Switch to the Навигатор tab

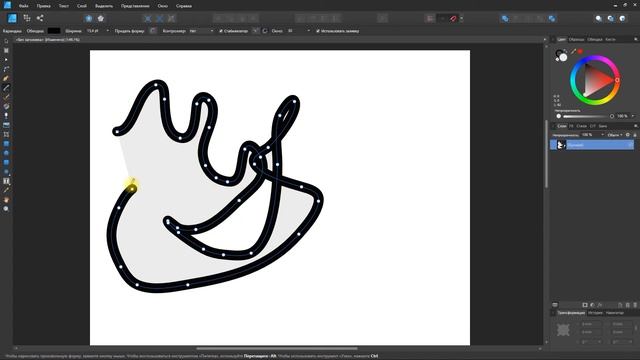pos(614,313)
